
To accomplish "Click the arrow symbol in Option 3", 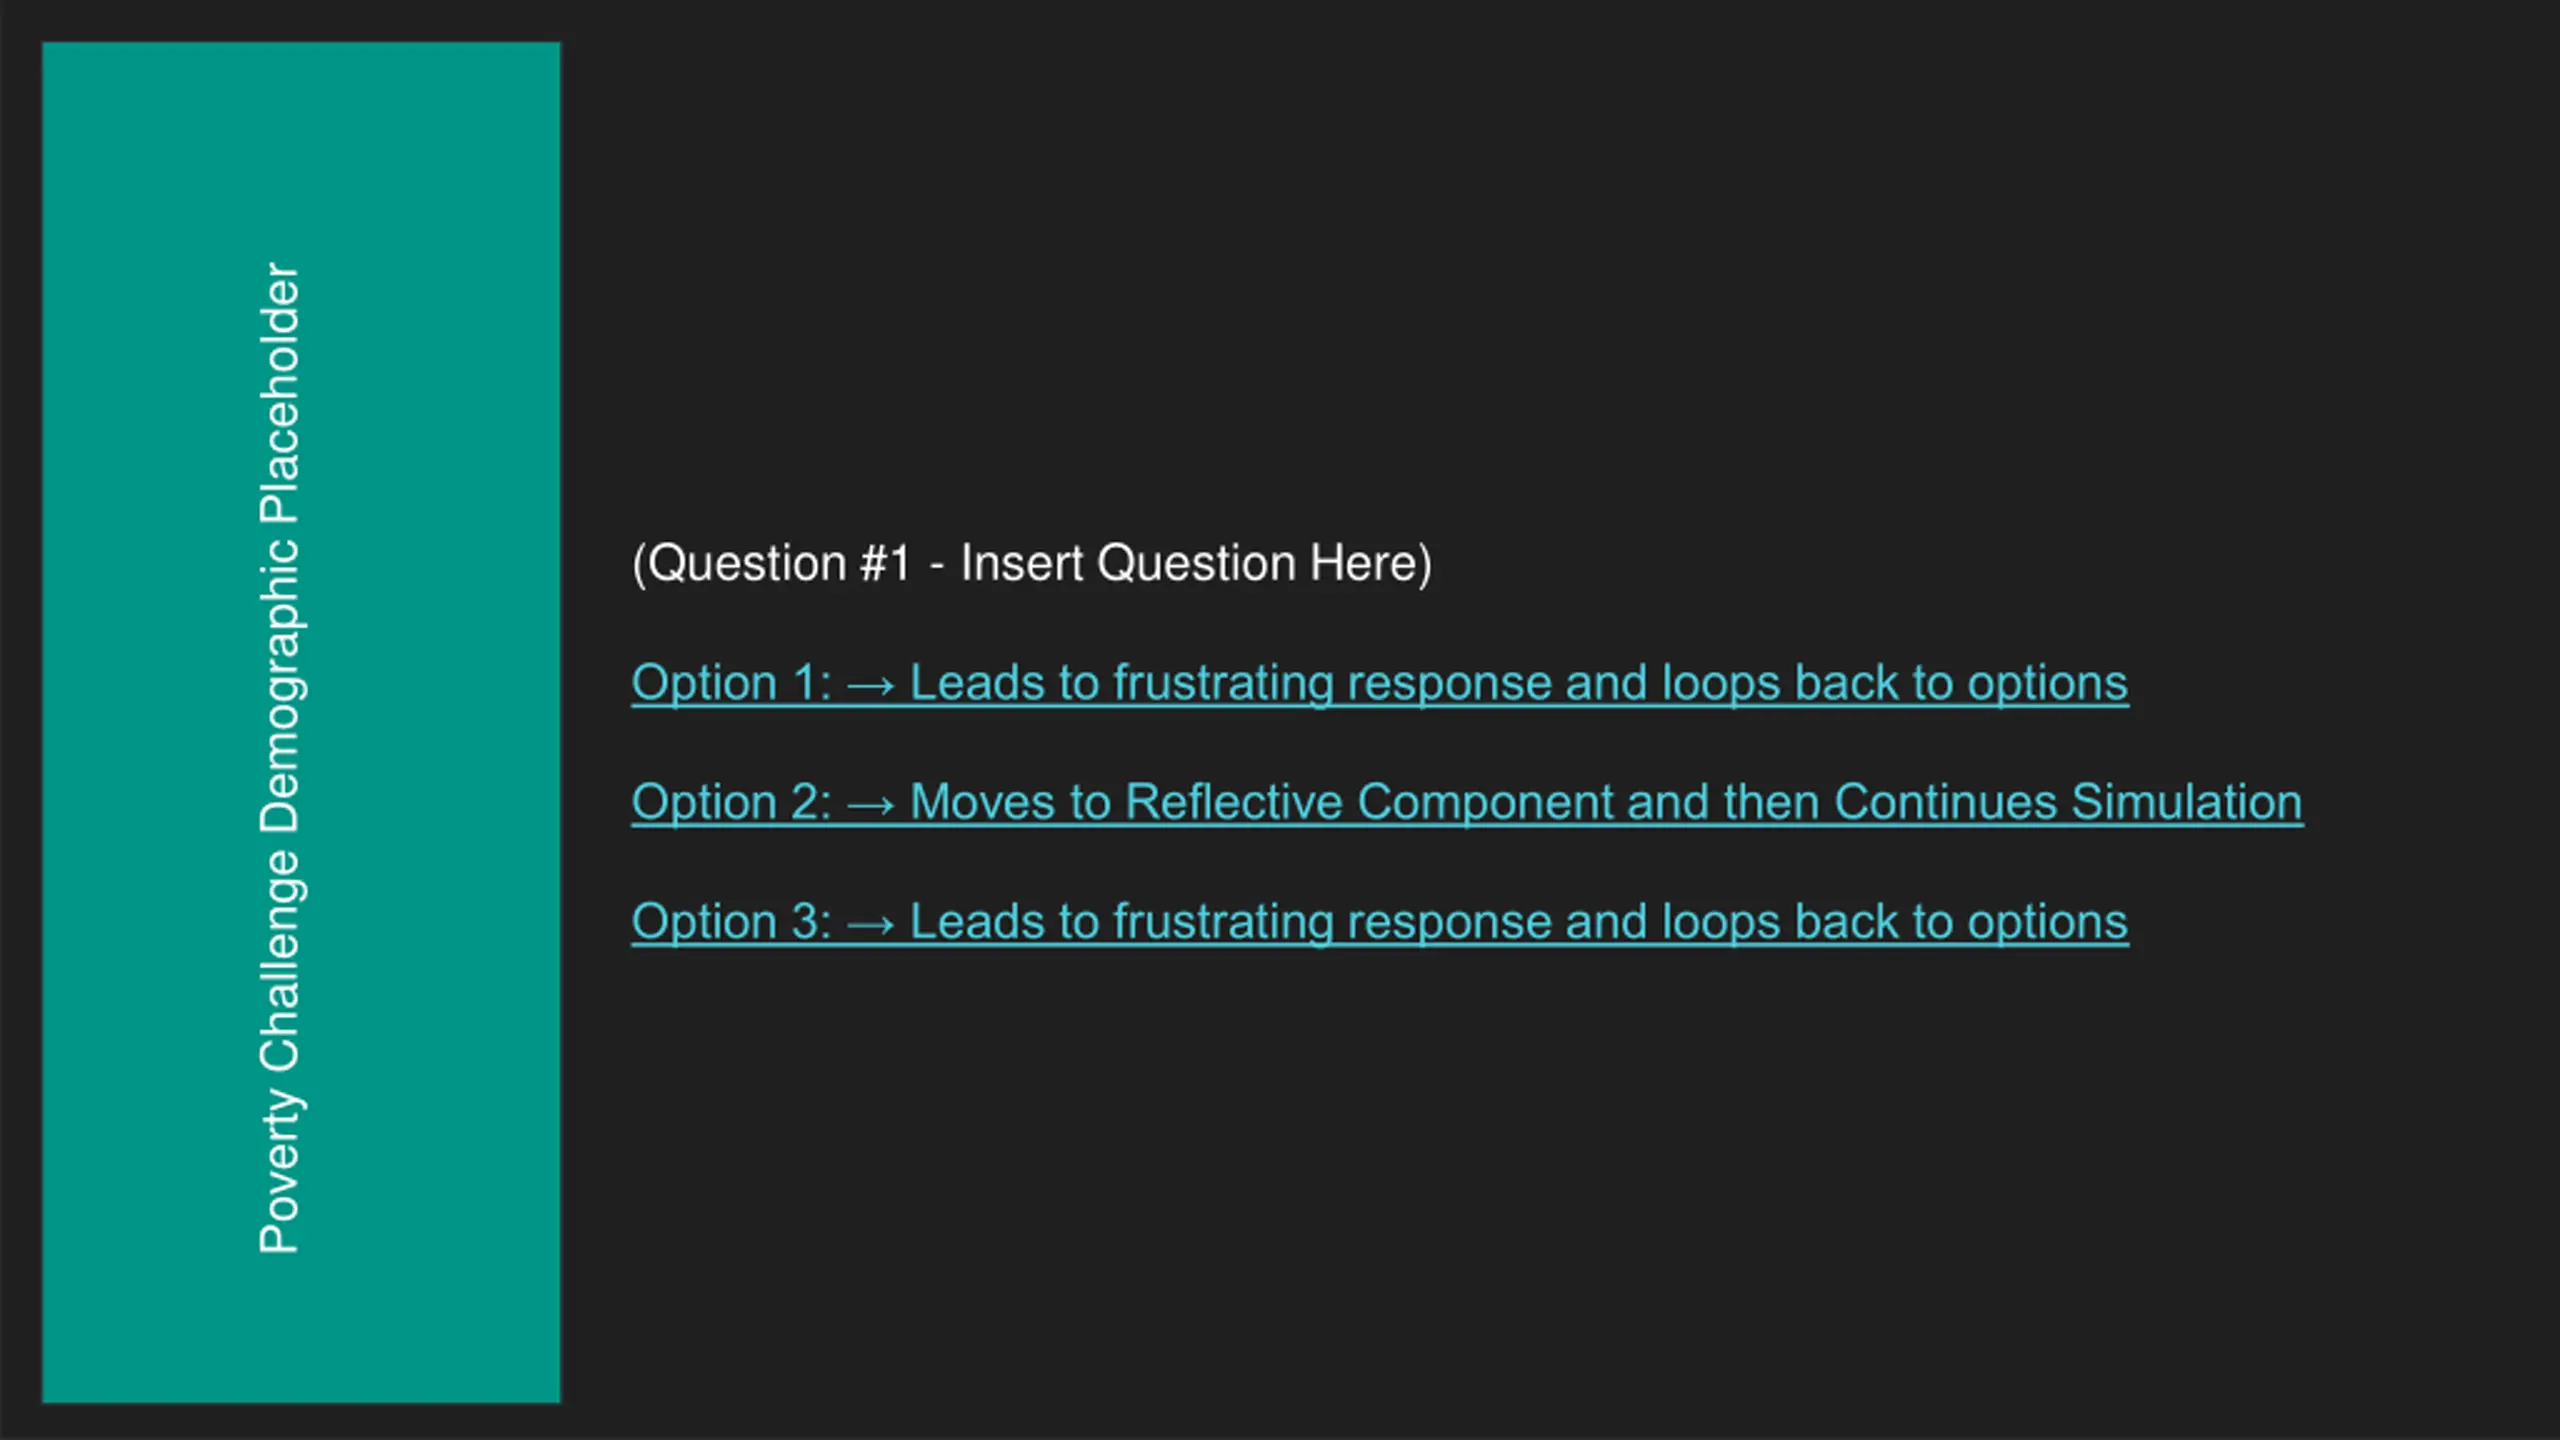I will pos(870,924).
